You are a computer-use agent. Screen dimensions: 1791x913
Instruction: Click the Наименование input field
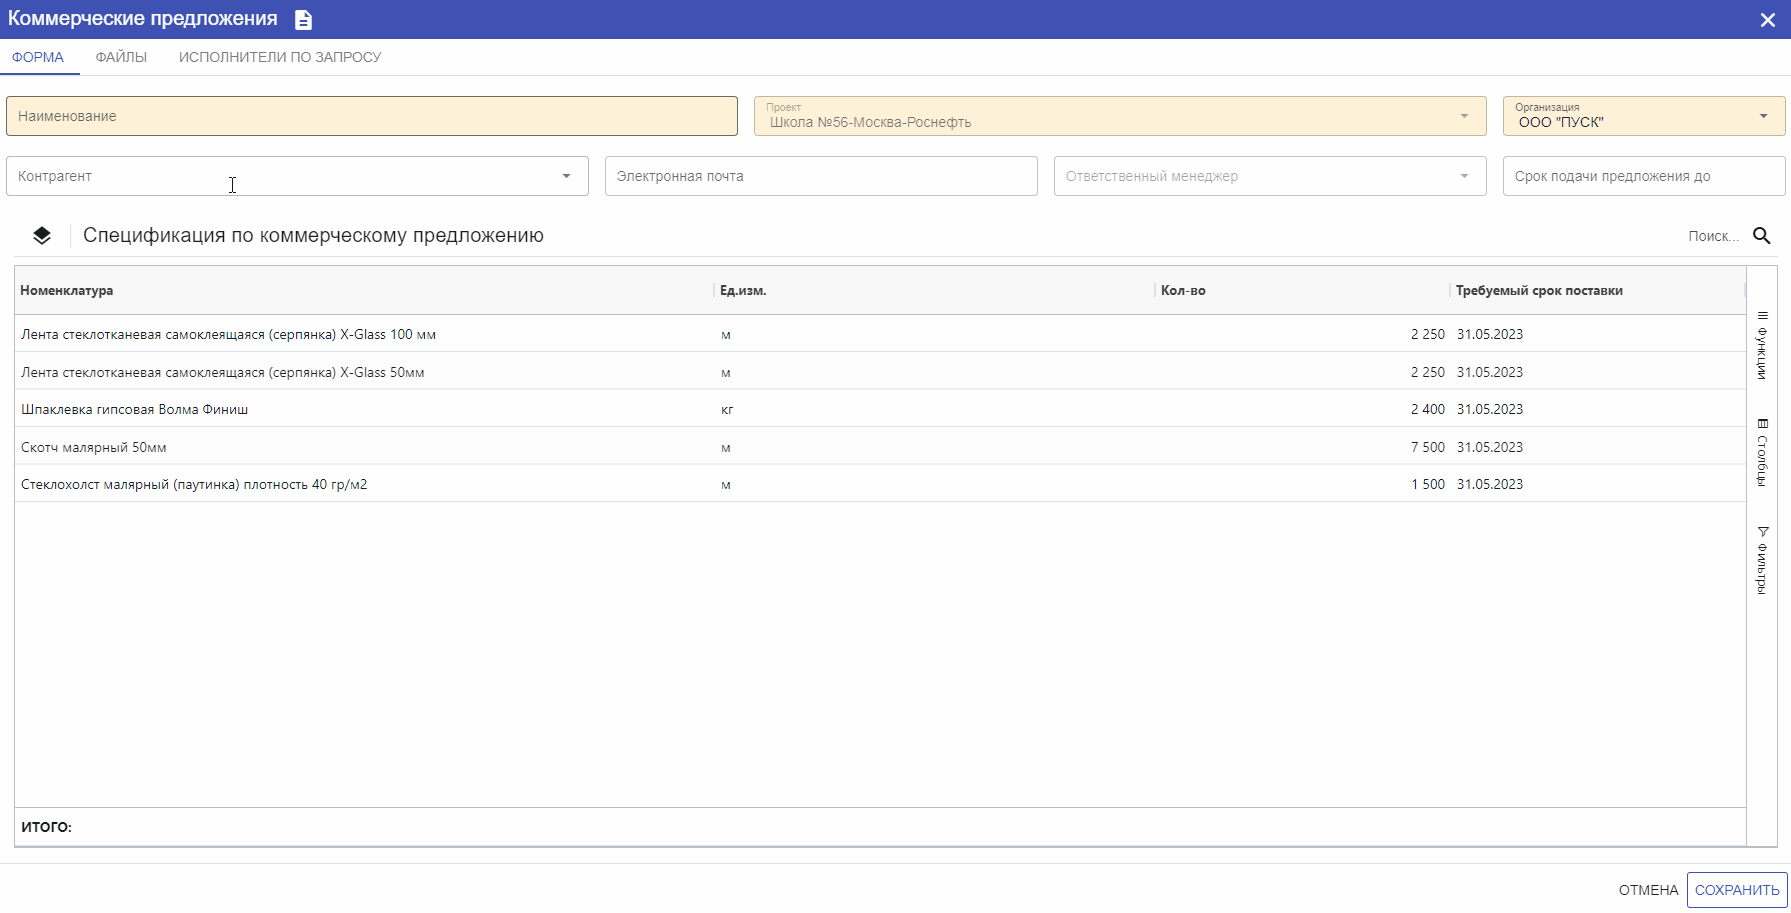point(372,116)
